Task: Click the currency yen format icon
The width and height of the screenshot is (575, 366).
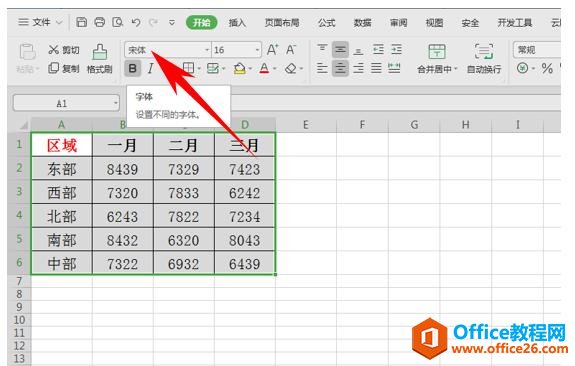Action: click(523, 68)
